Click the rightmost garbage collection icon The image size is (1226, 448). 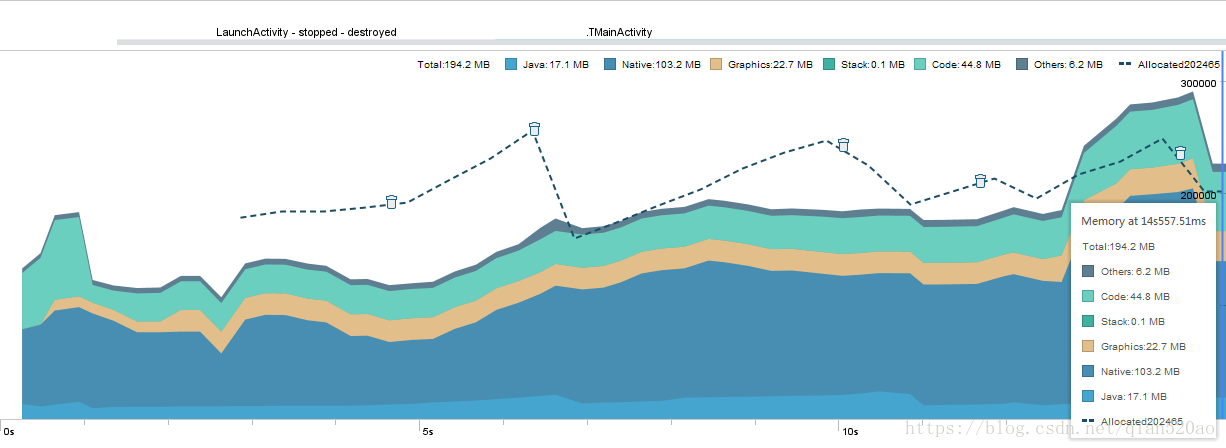tap(1180, 153)
